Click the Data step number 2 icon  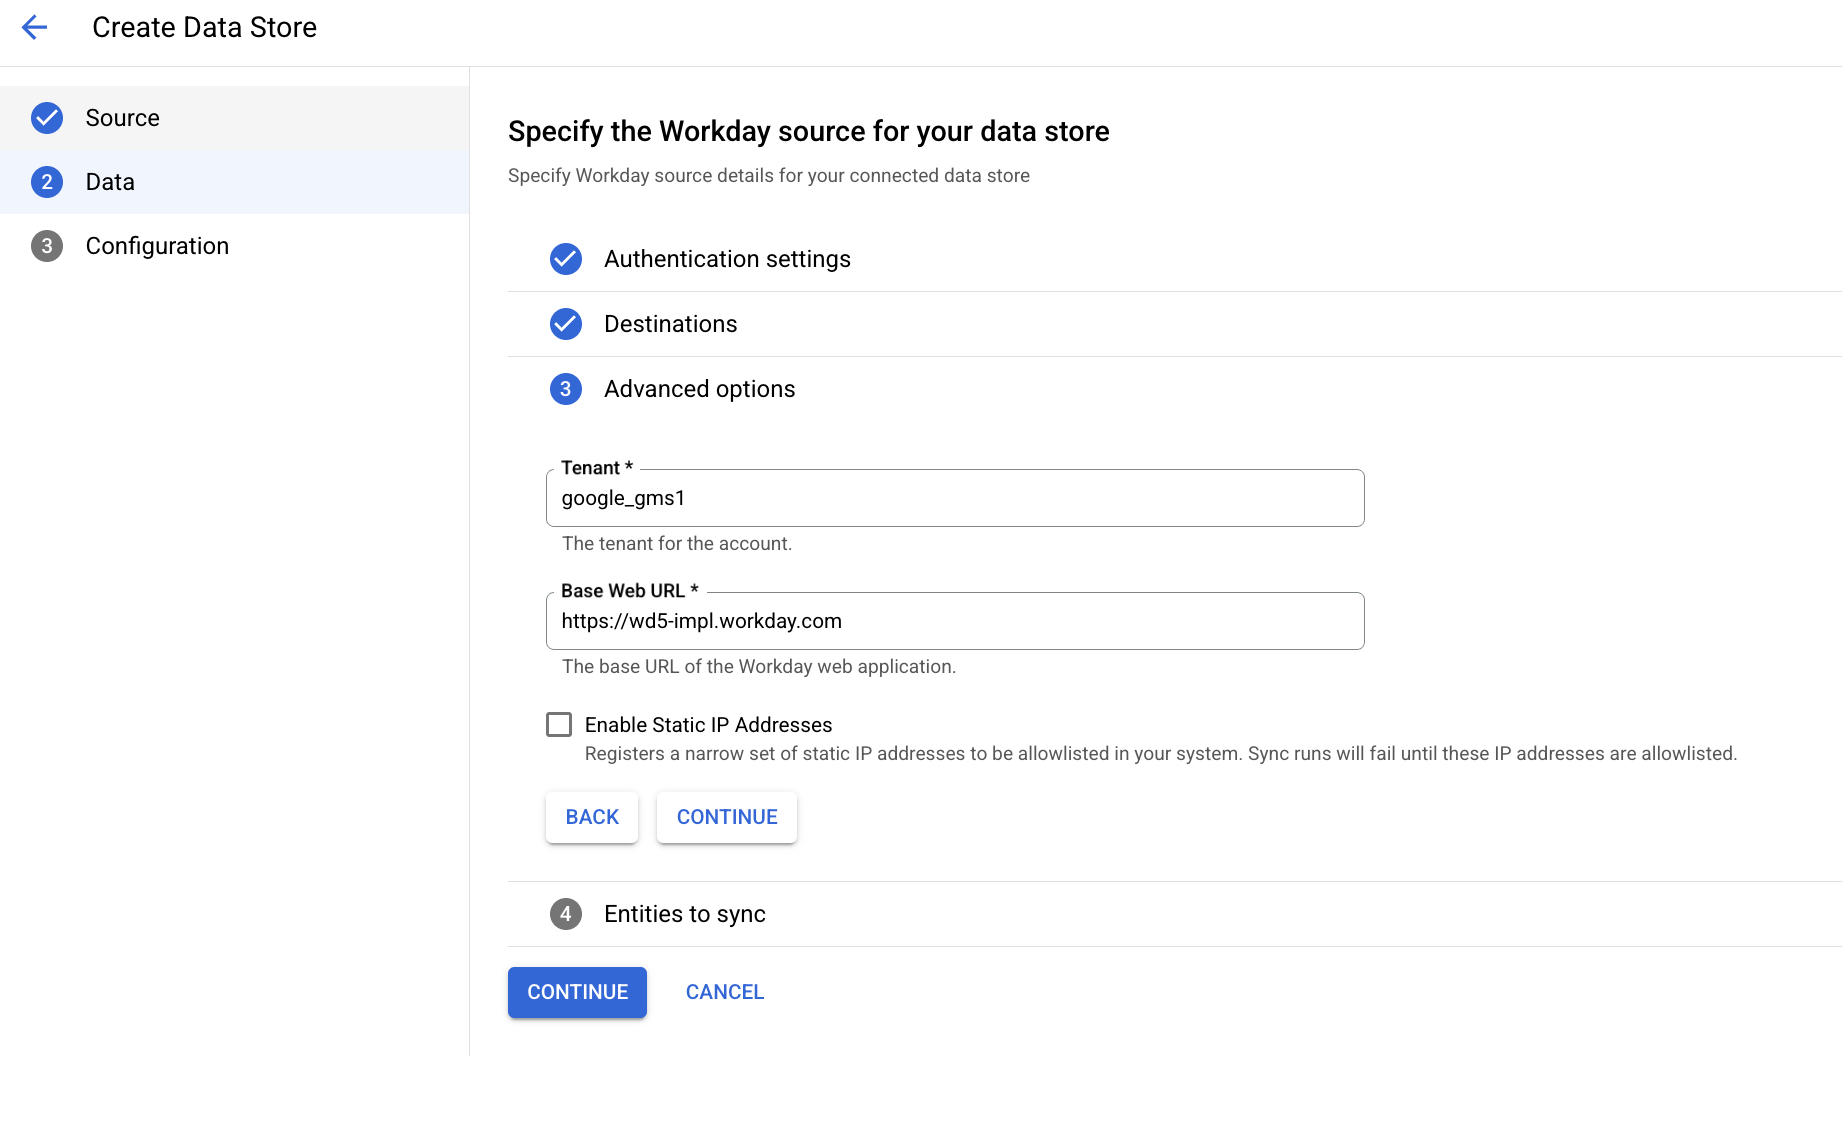coord(47,182)
